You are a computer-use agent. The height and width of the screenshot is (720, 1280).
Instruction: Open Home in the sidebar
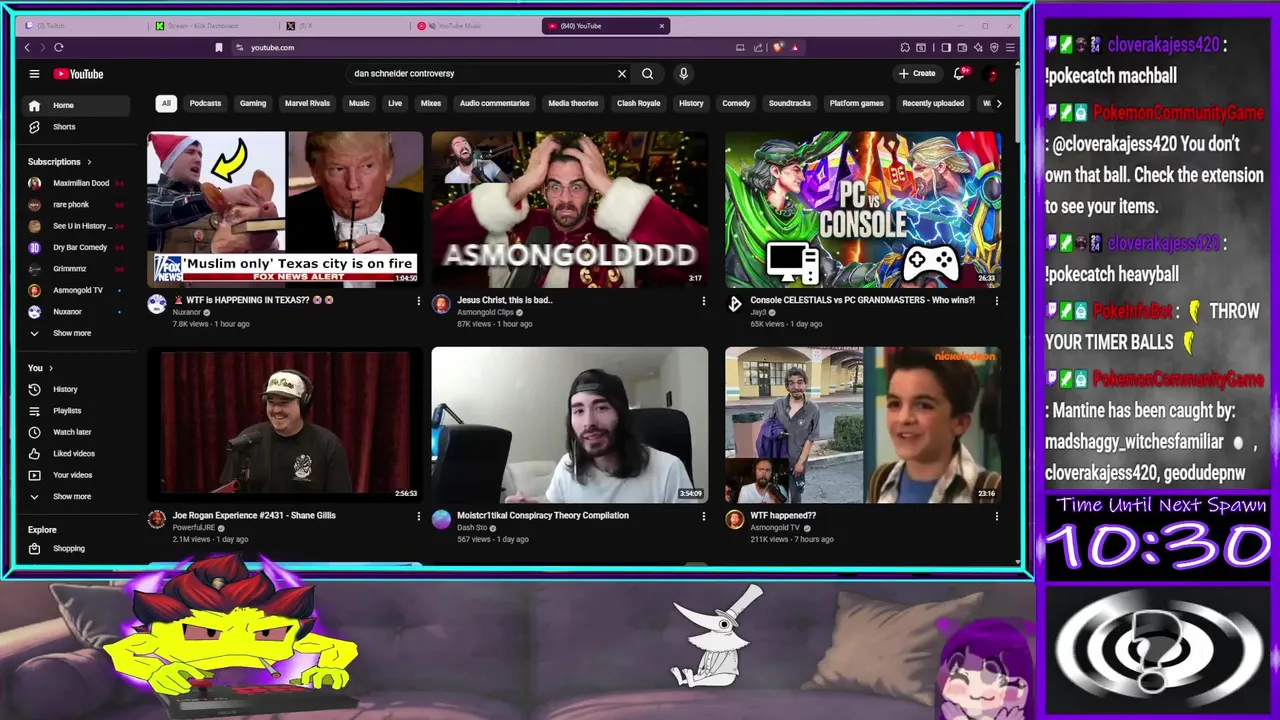coord(75,105)
